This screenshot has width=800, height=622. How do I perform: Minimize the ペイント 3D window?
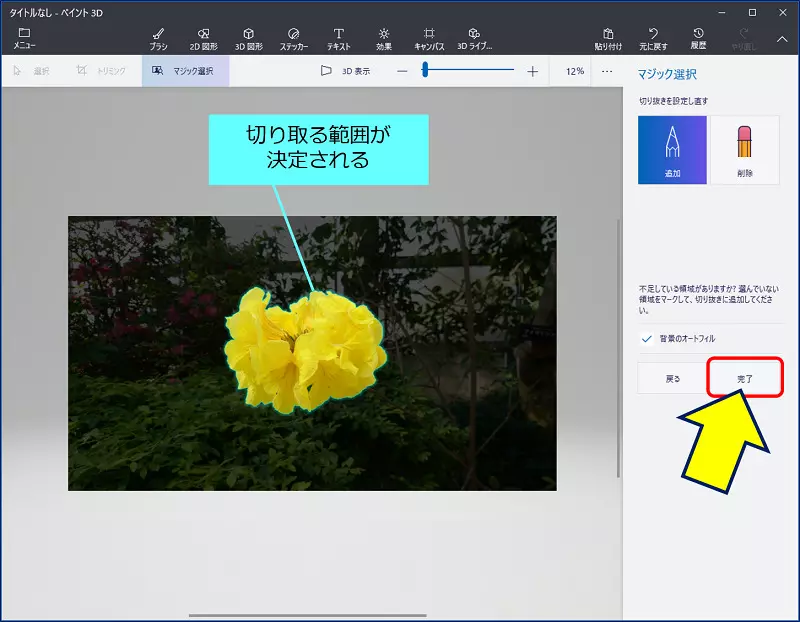(722, 12)
